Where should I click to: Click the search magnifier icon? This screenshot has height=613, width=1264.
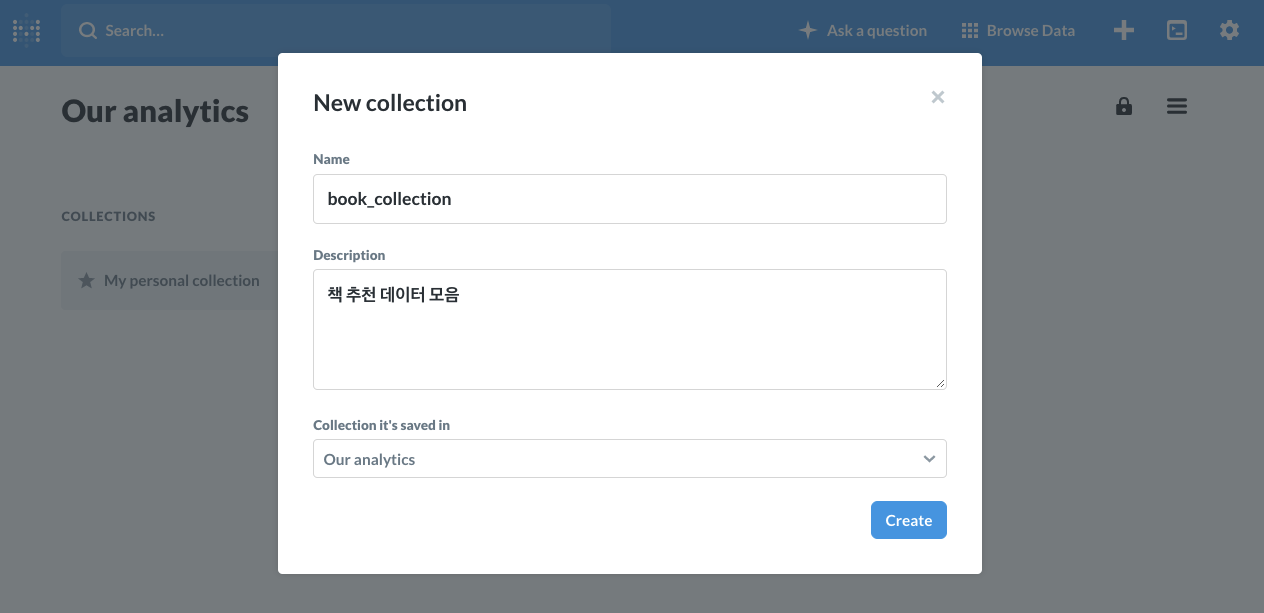coord(88,31)
